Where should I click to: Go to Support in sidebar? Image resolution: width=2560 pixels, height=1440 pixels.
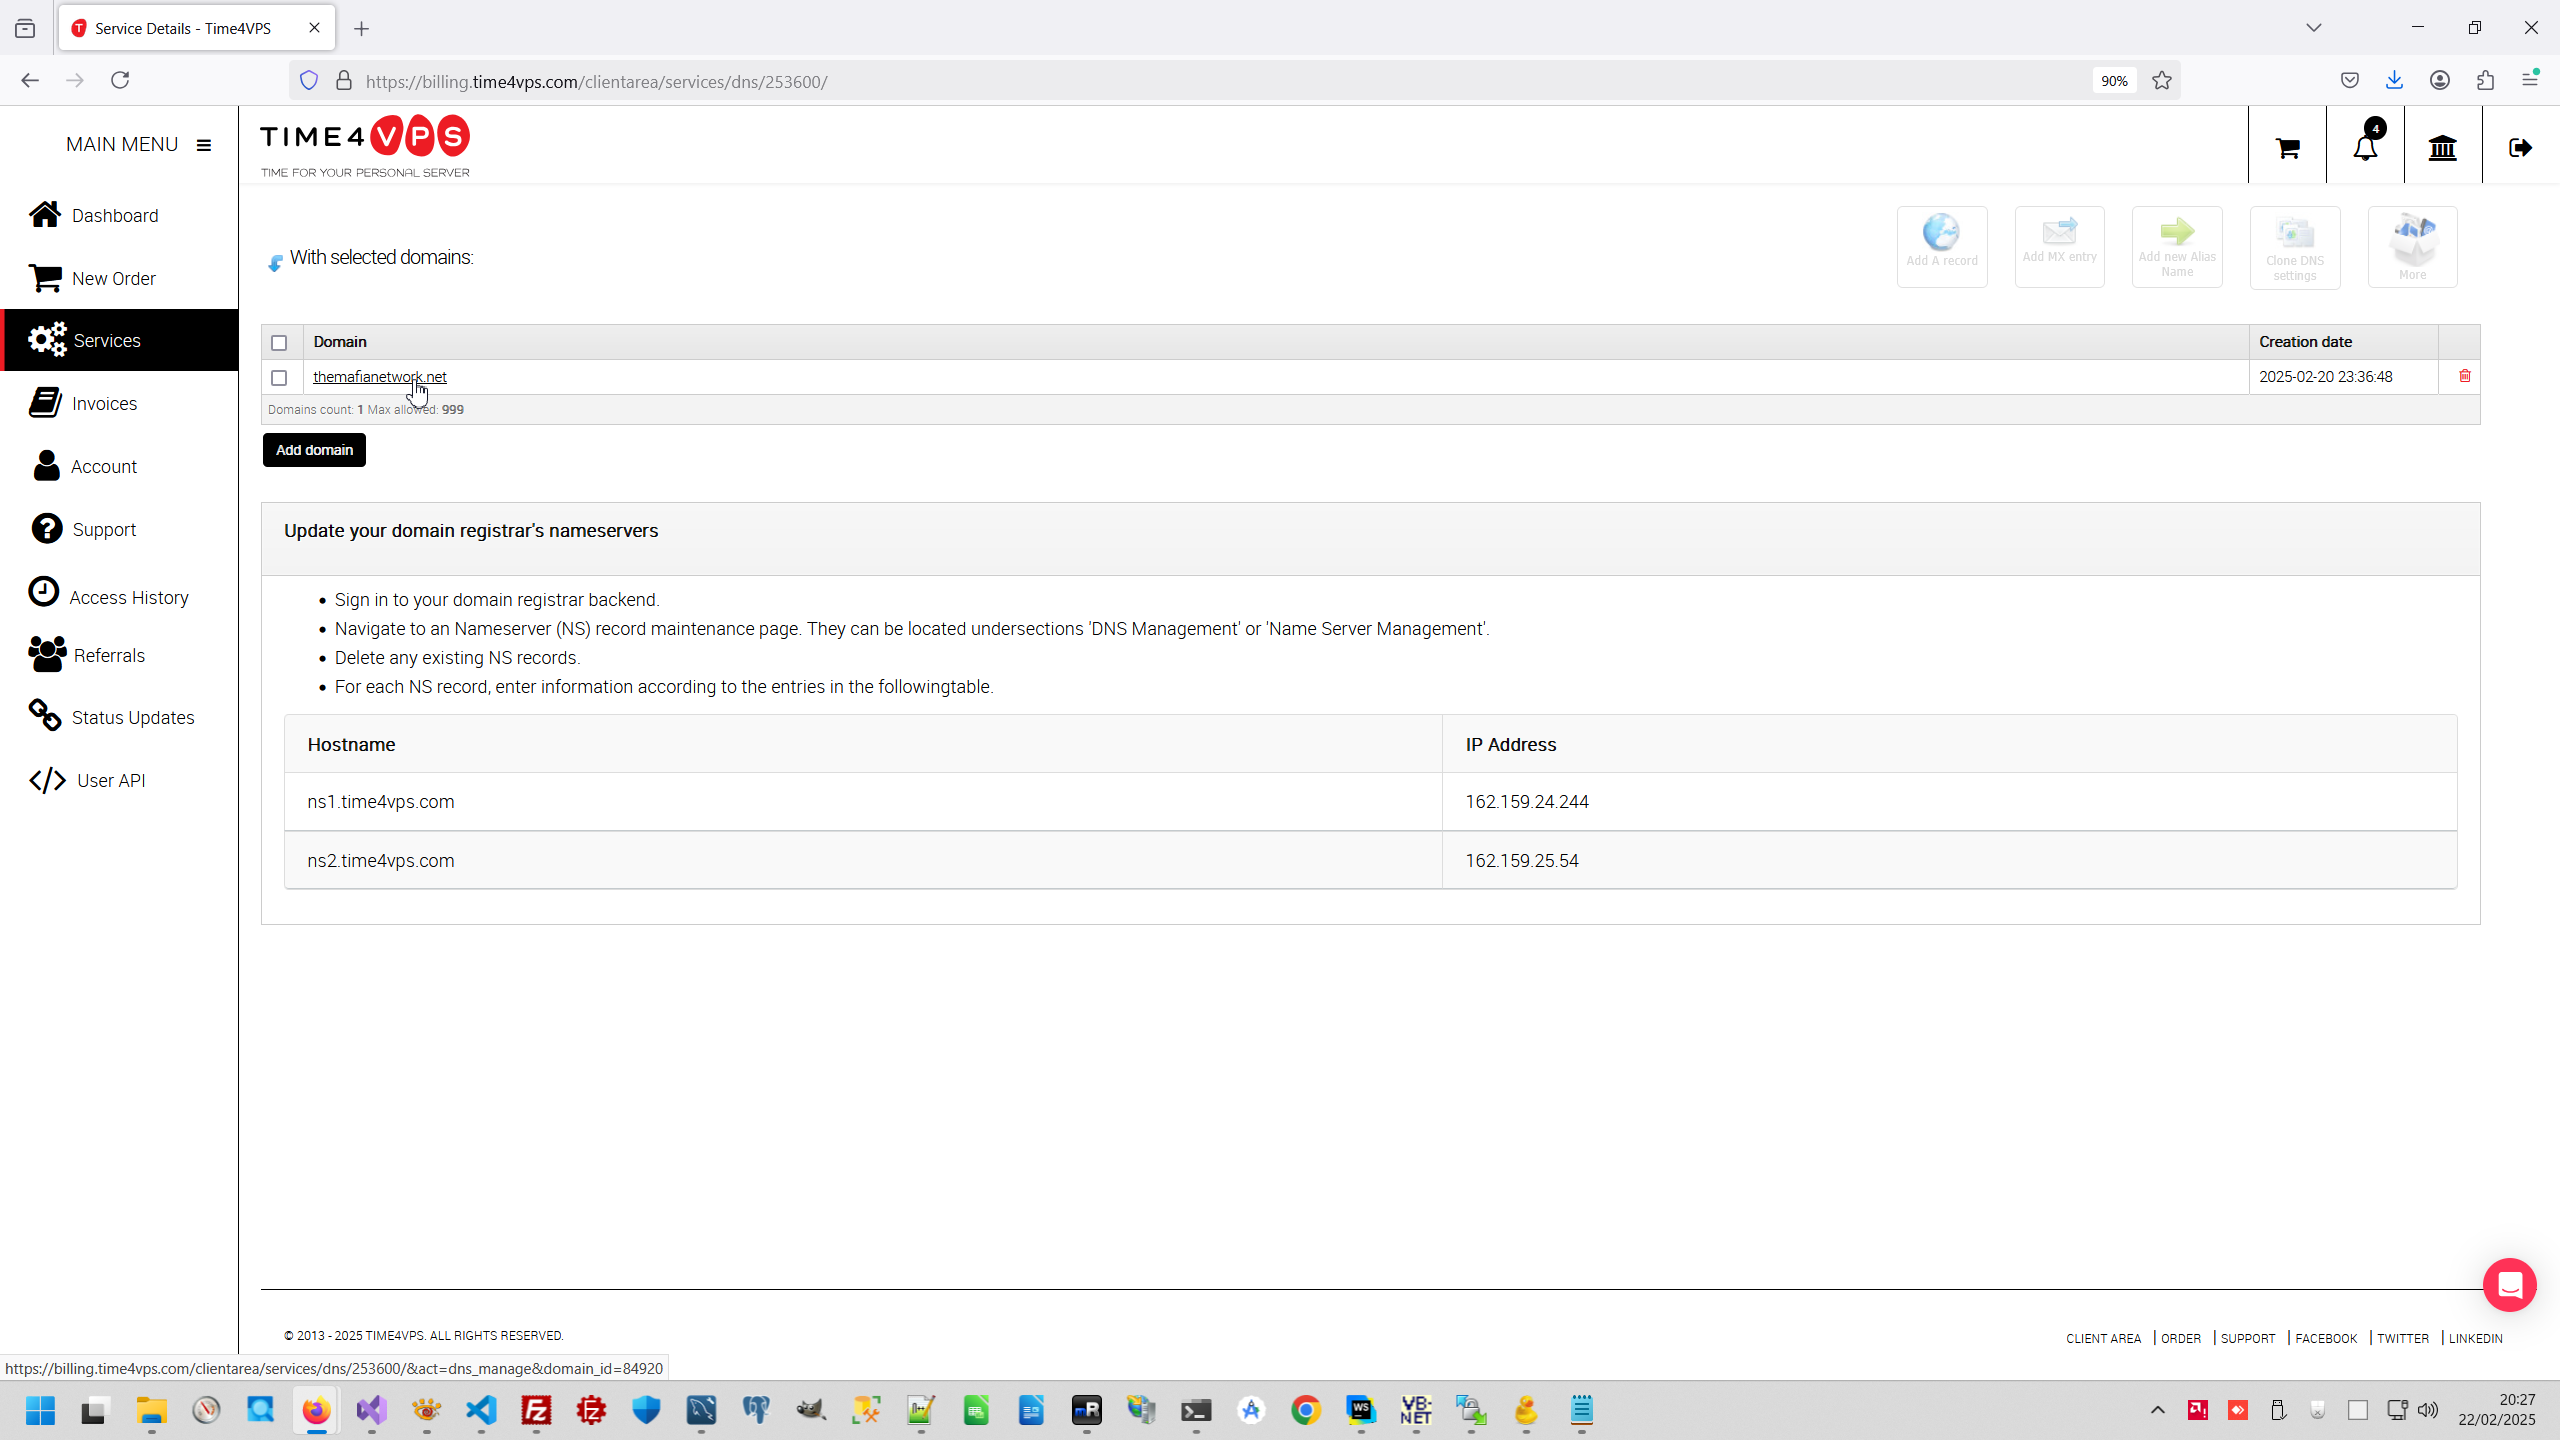104,529
